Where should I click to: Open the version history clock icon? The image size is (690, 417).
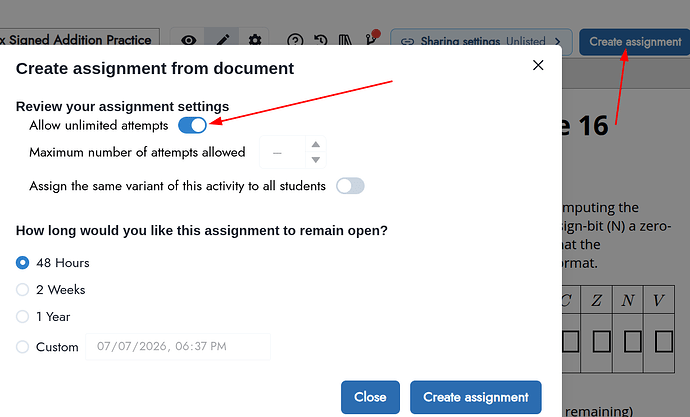[320, 40]
